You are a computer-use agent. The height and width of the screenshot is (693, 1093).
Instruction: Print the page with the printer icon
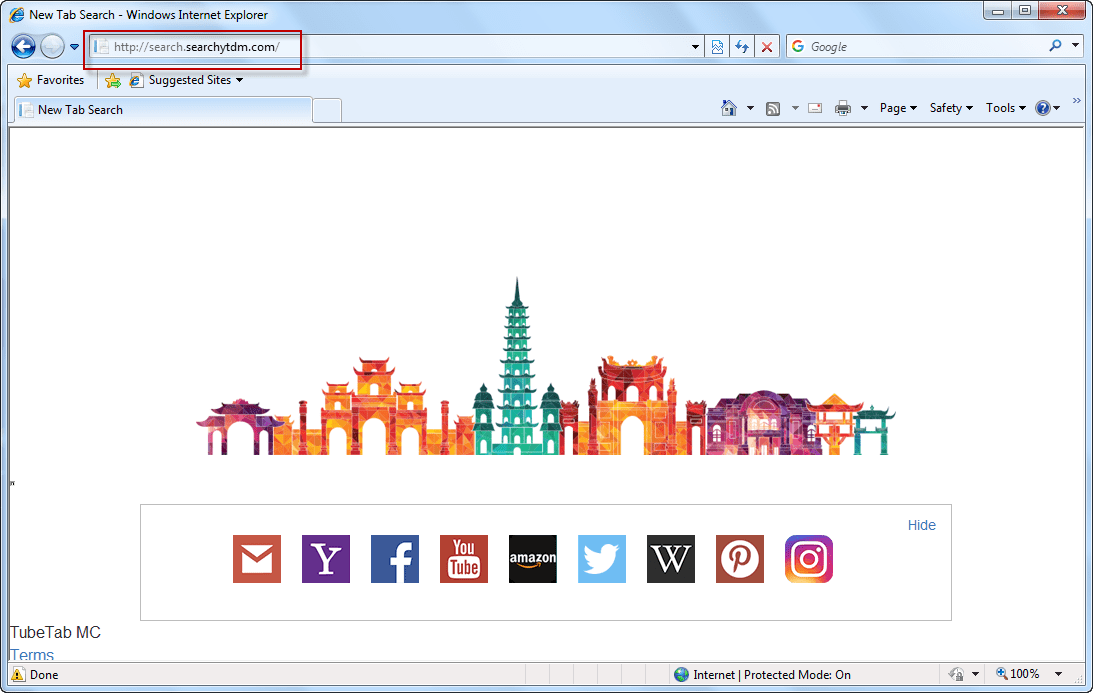coord(843,108)
